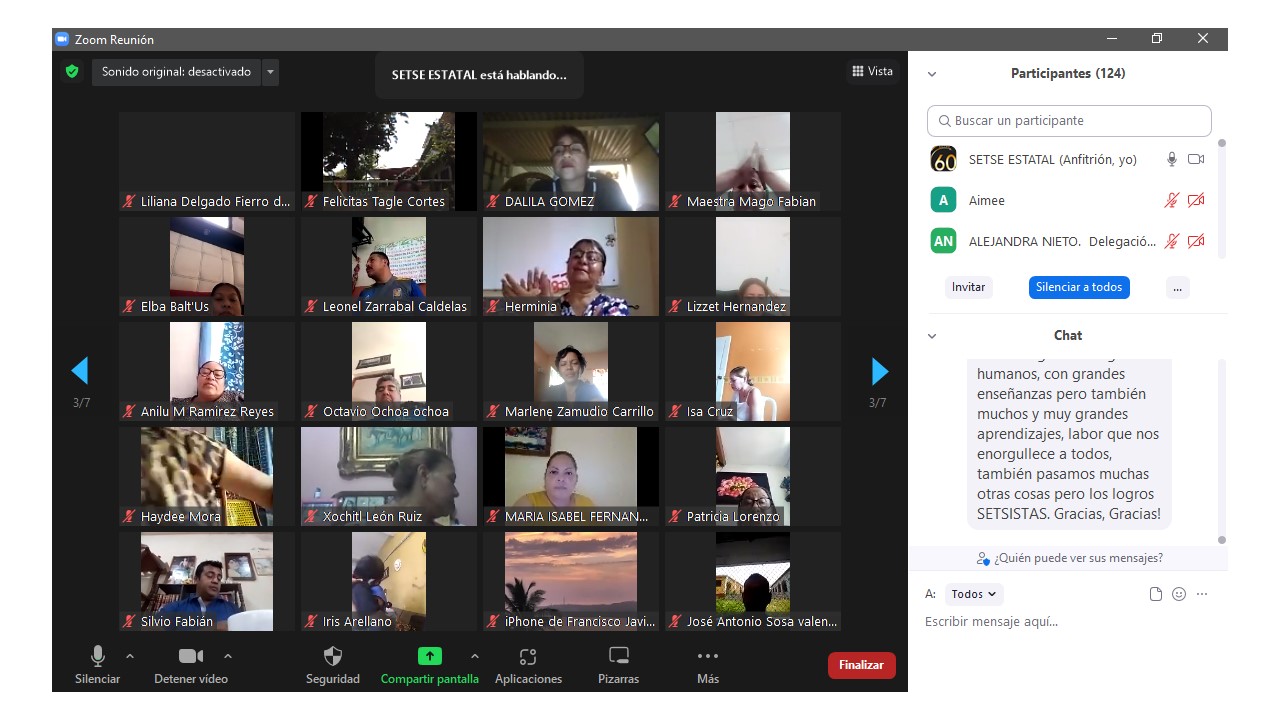Toggle Aimee's muted microphone icon
Image resolution: width=1280 pixels, height=720 pixels.
pos(1171,200)
